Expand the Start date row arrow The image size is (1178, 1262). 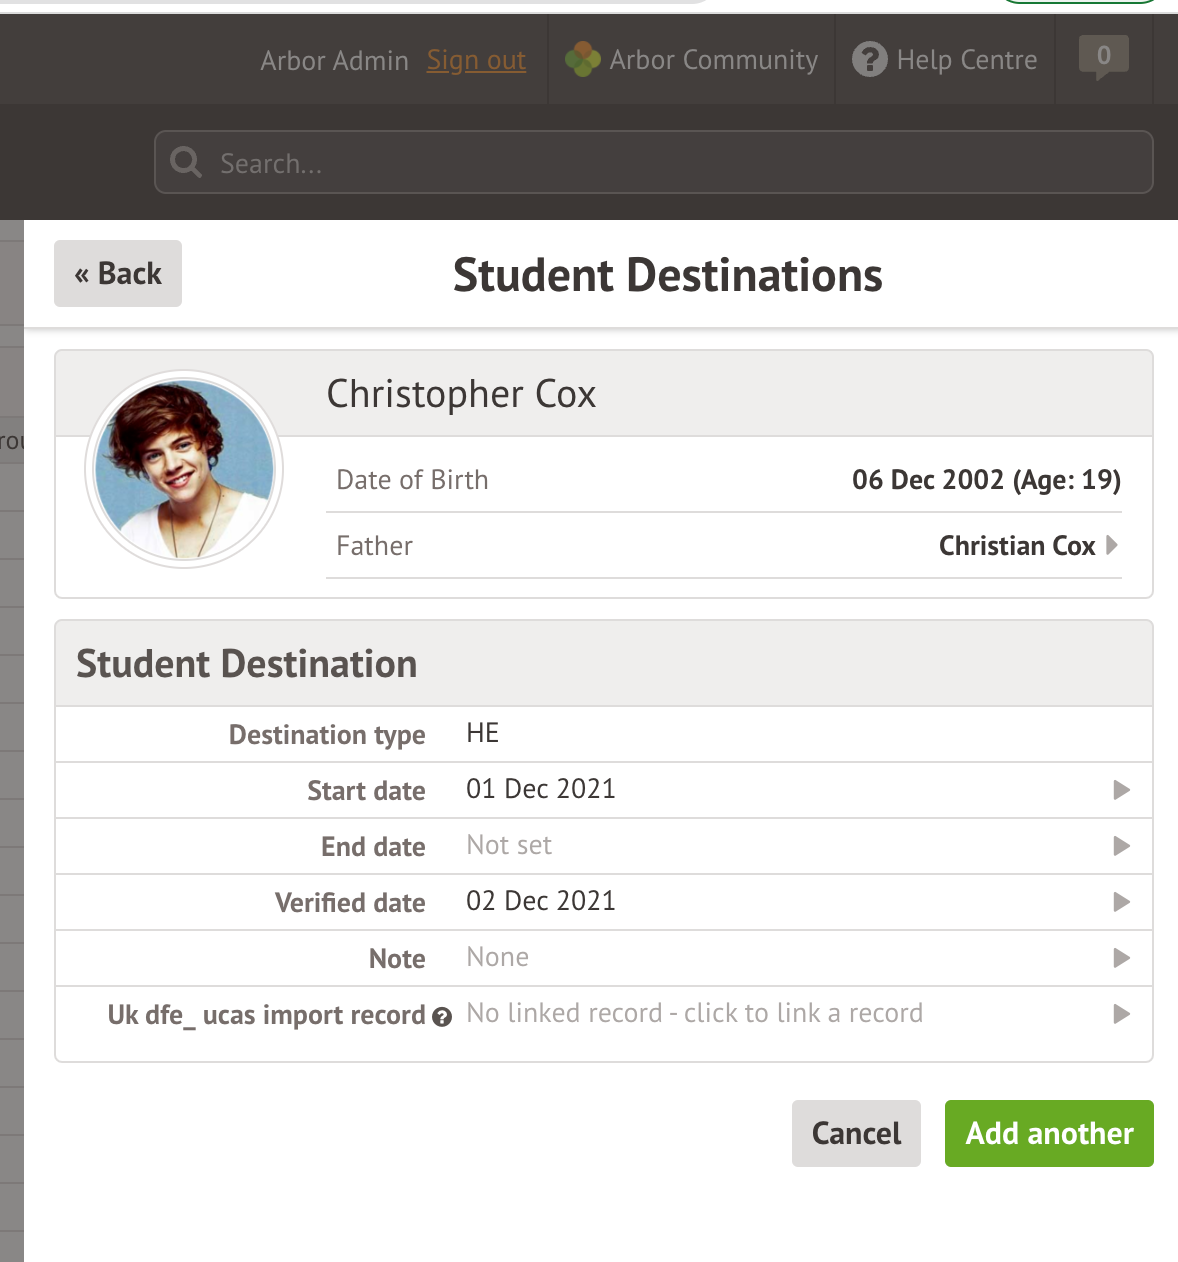(x=1121, y=790)
